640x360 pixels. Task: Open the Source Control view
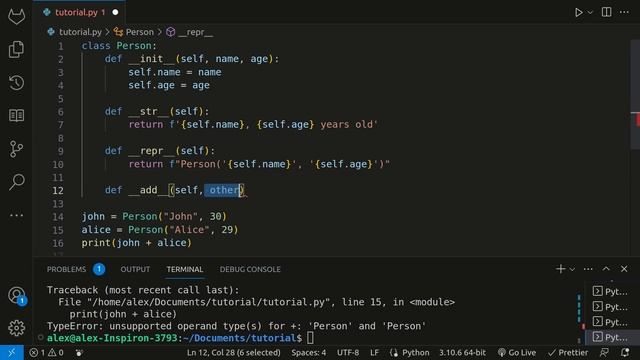(x=16, y=149)
